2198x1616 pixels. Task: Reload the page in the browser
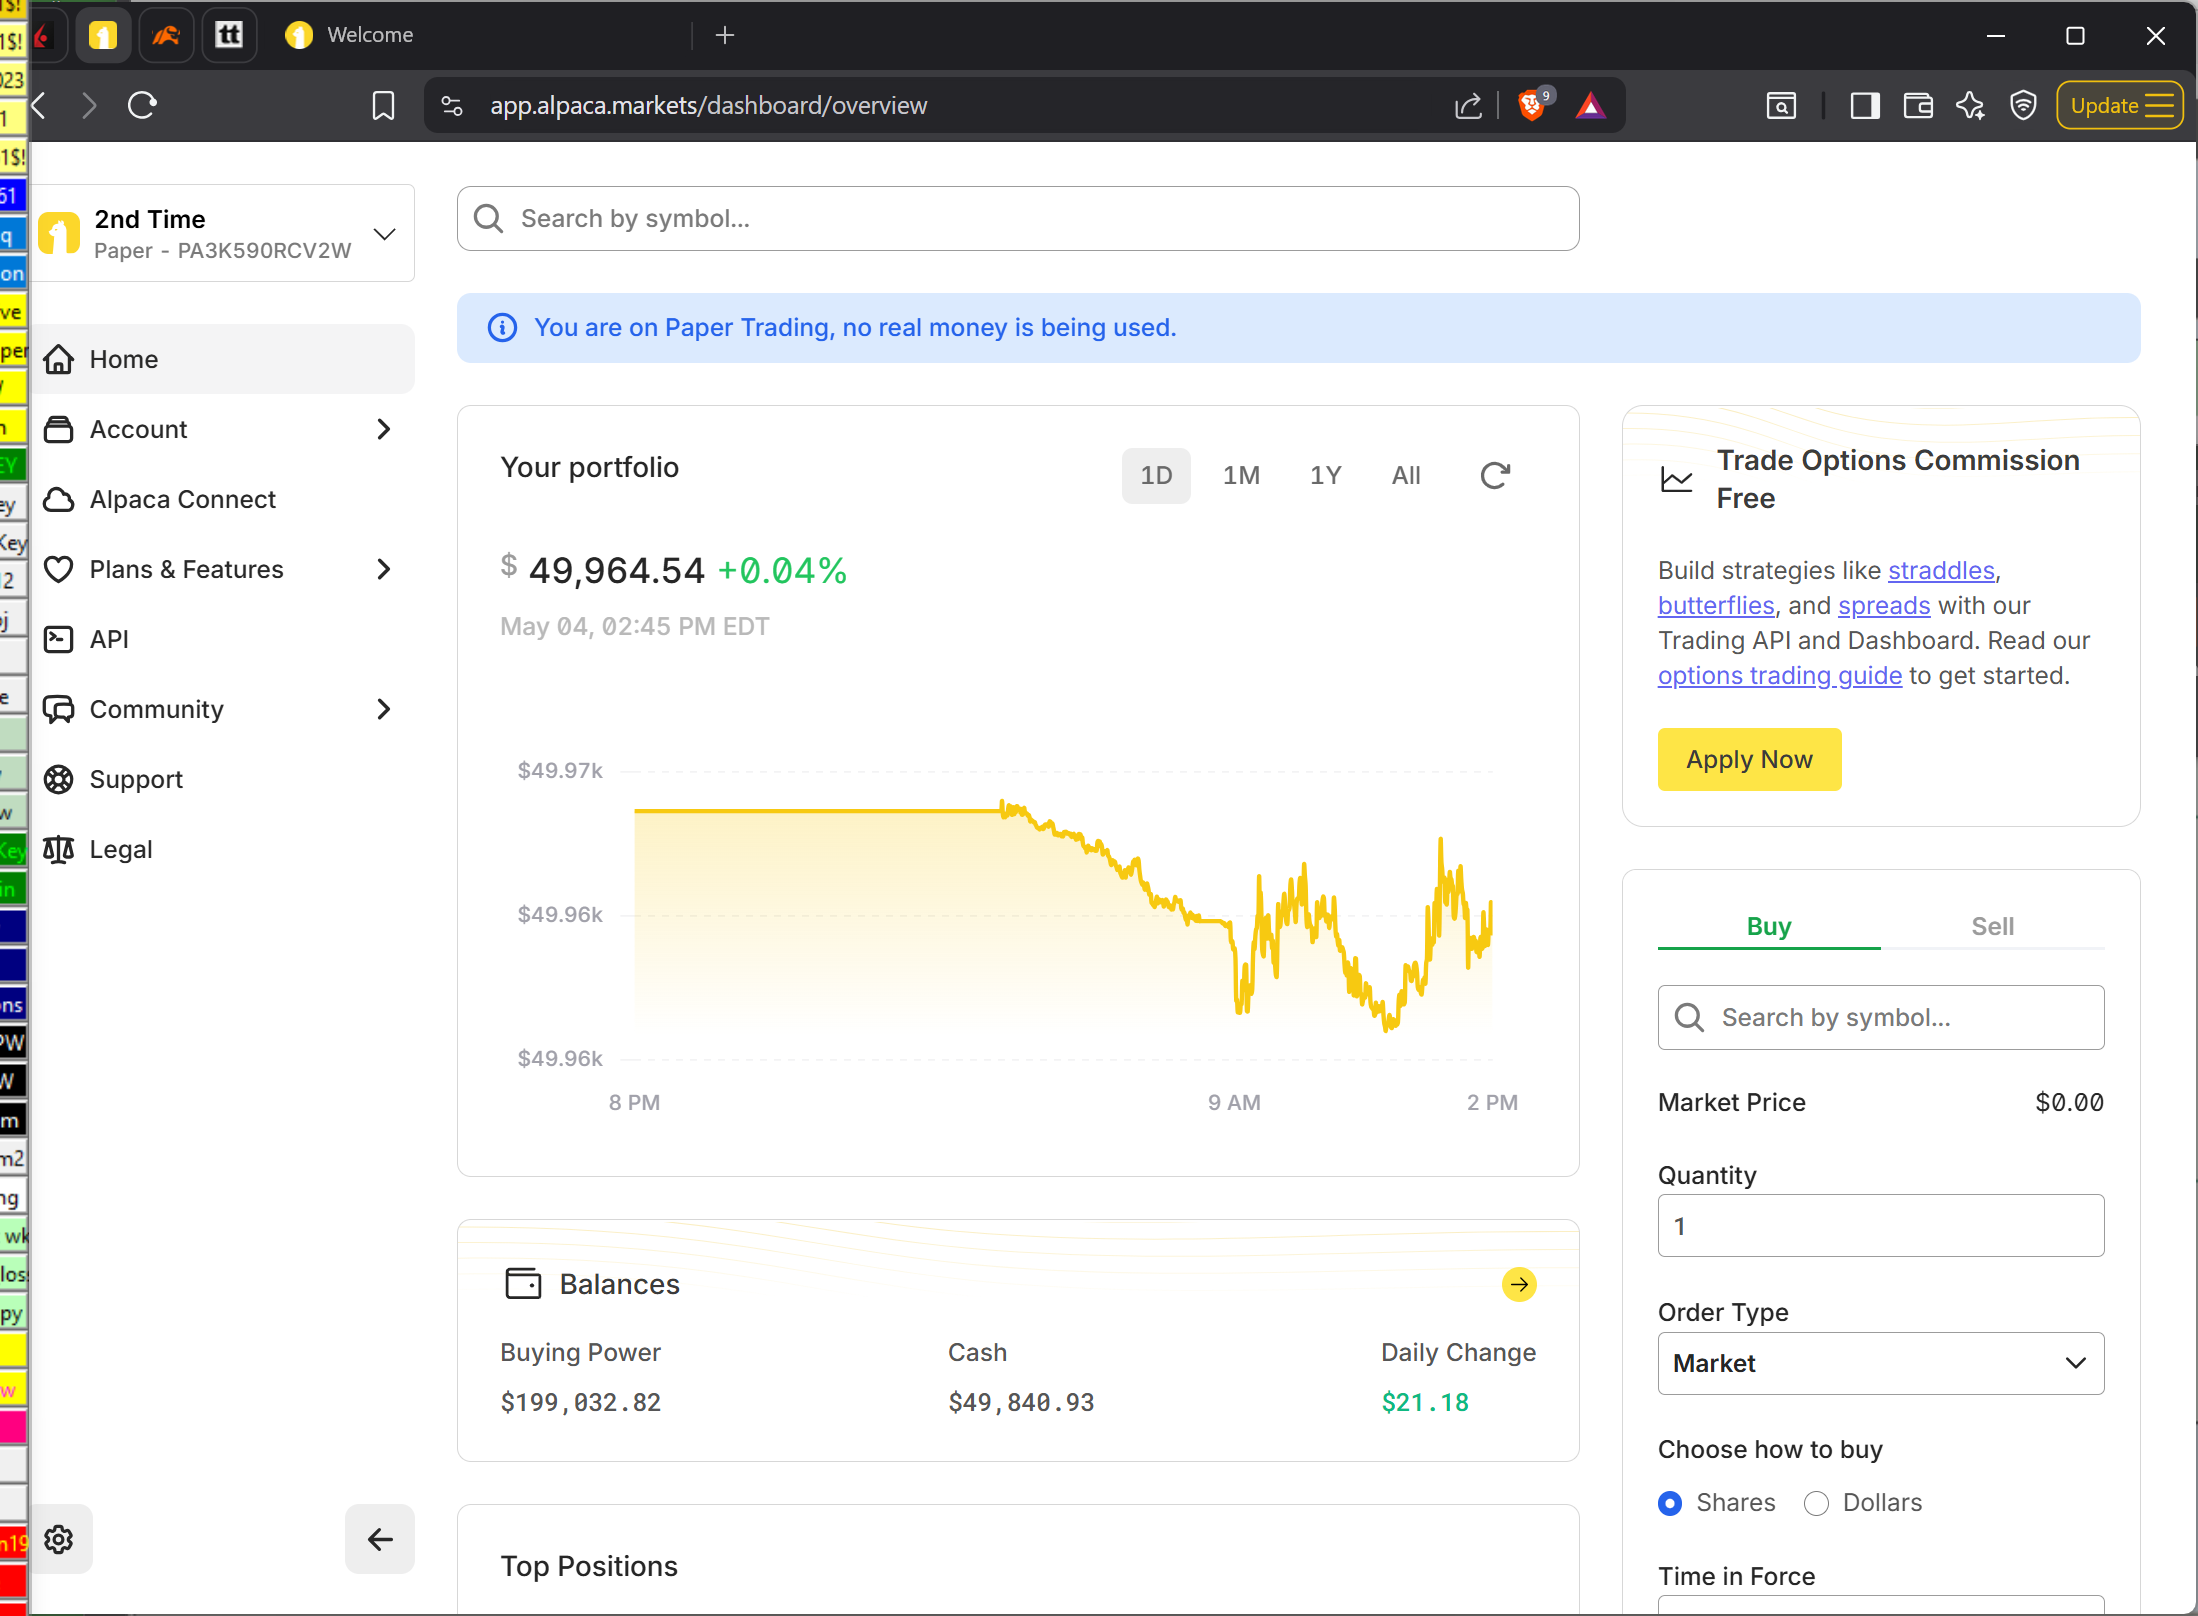142,105
